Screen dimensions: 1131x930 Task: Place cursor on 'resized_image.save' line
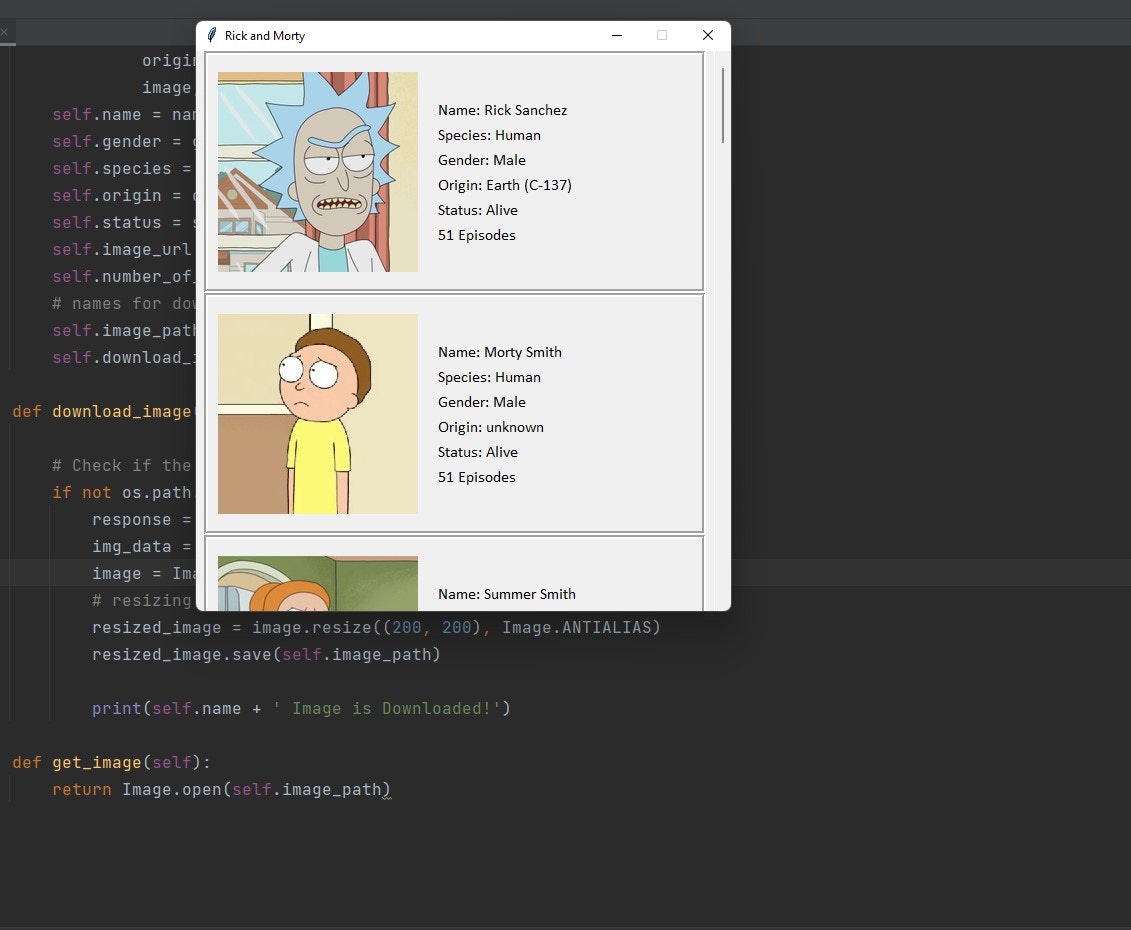(265, 654)
